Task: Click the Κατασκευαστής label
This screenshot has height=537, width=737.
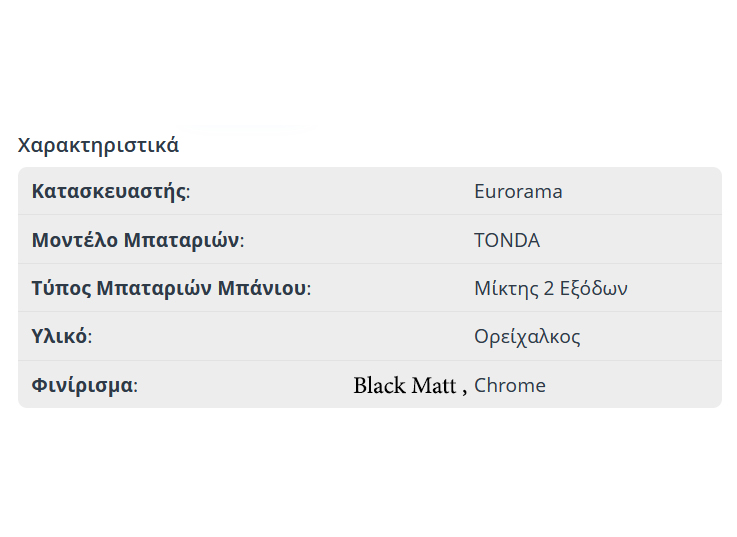Action: tap(109, 191)
